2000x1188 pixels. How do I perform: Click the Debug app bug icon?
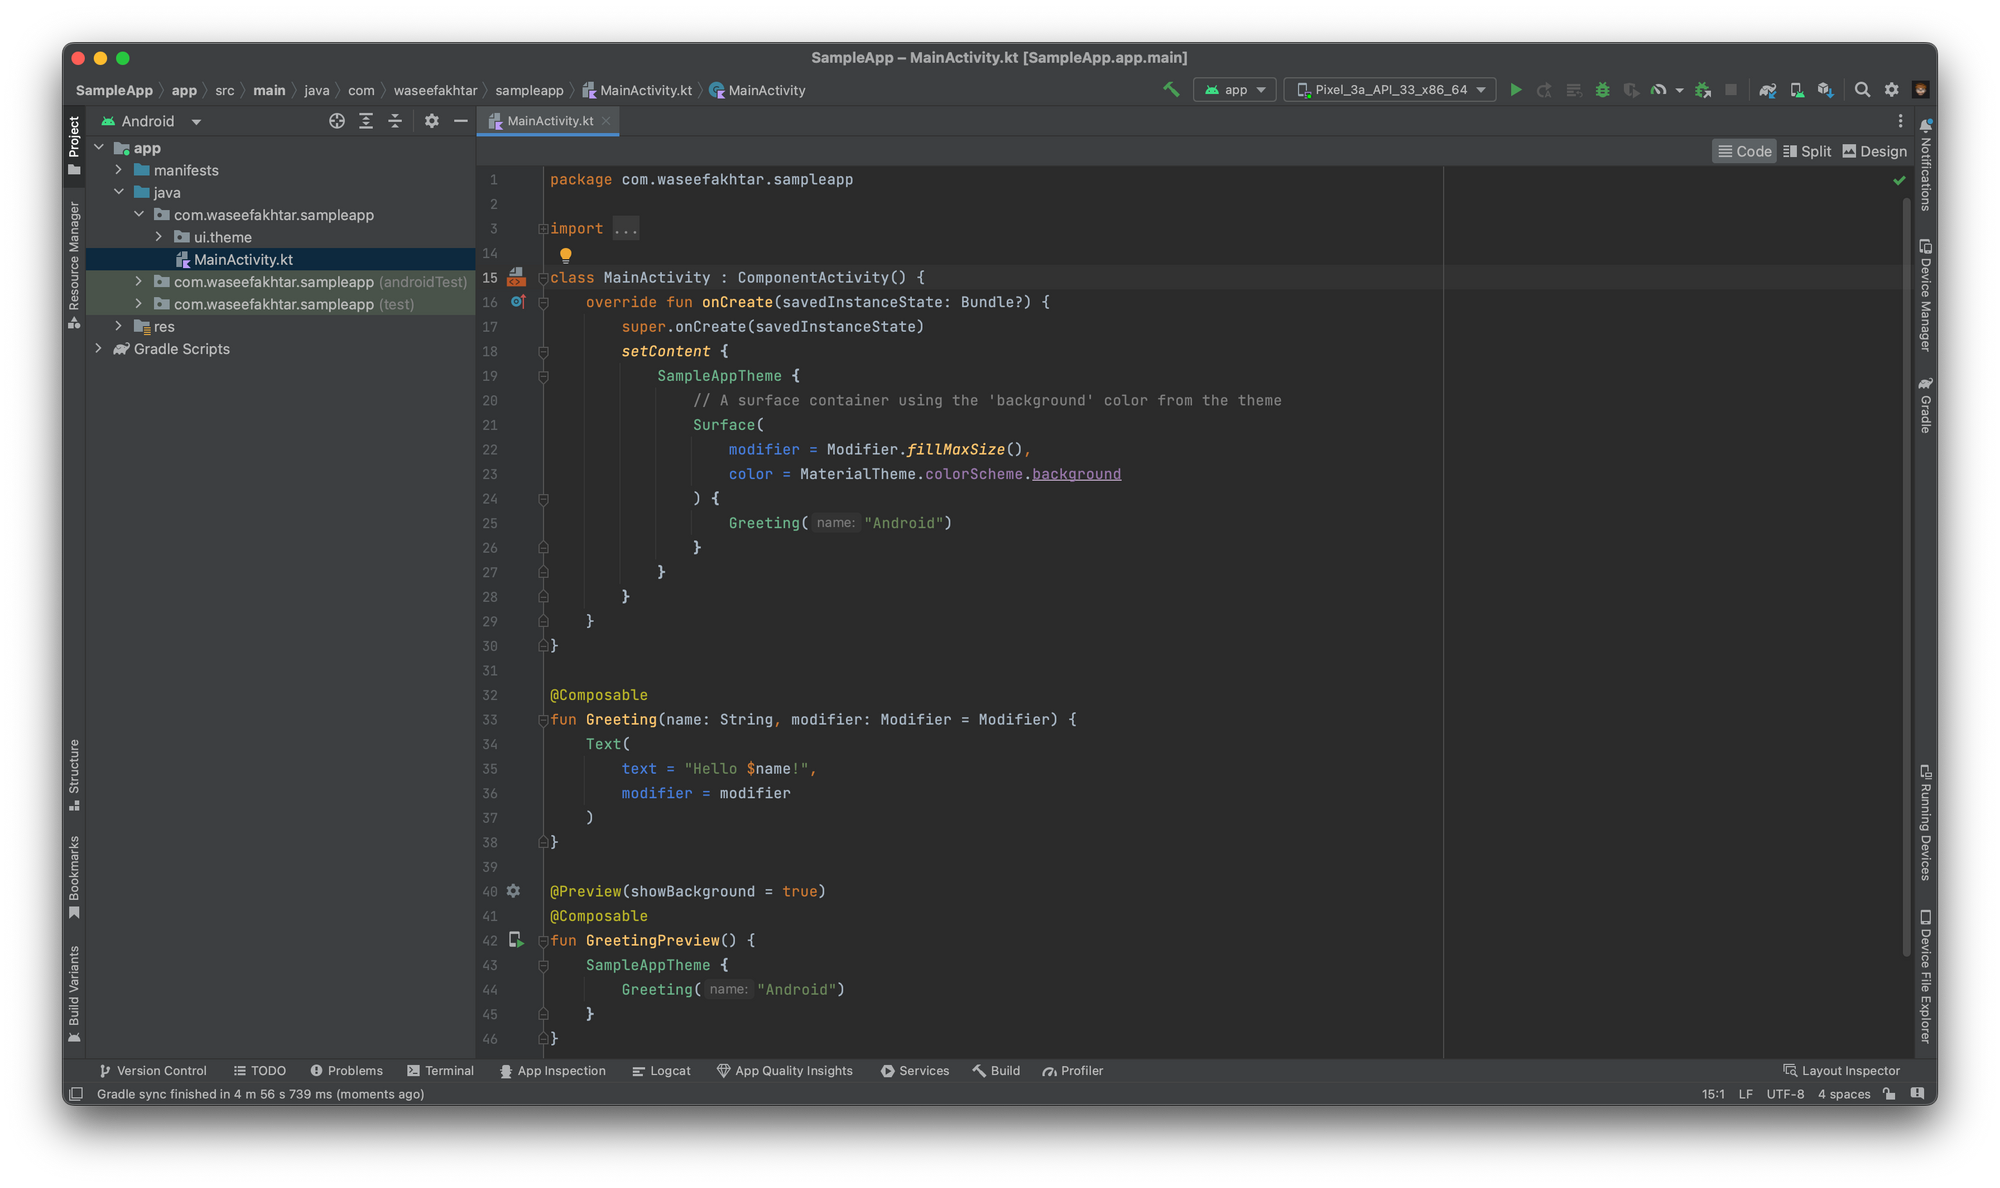[x=1602, y=90]
